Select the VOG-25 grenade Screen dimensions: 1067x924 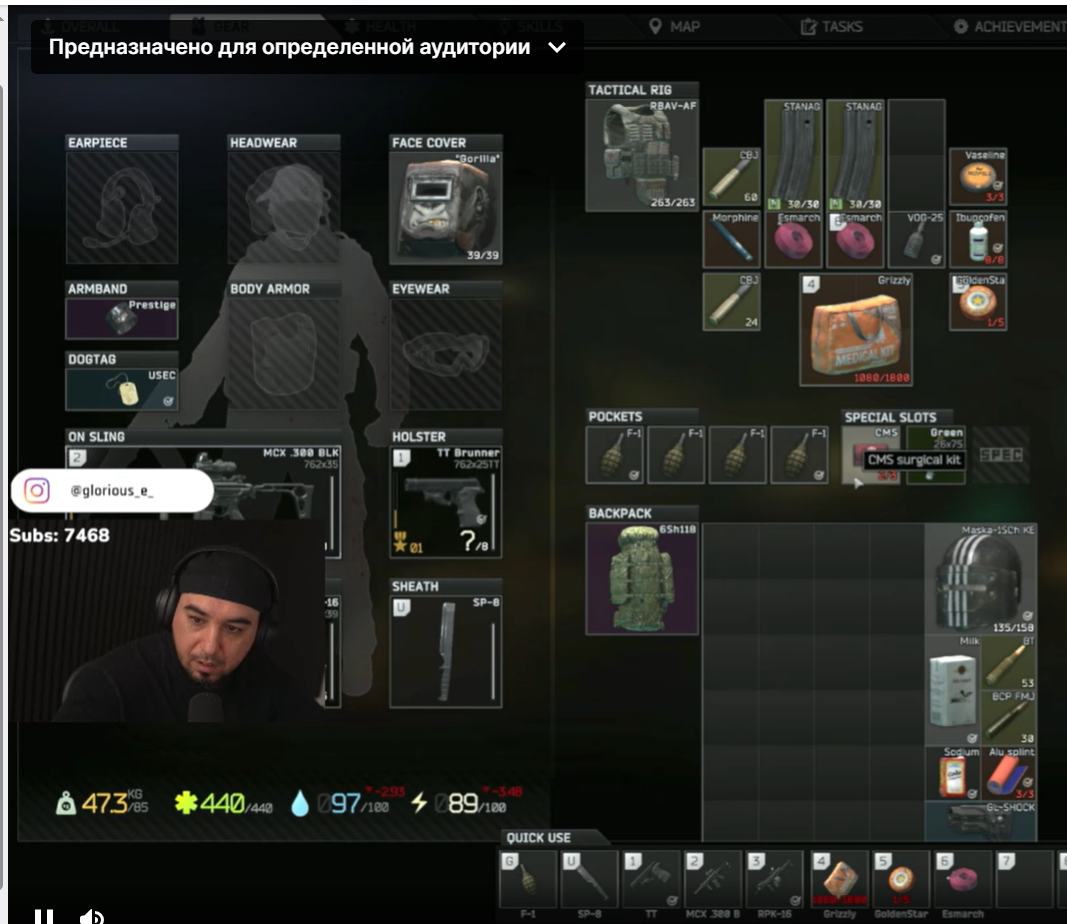coord(917,240)
